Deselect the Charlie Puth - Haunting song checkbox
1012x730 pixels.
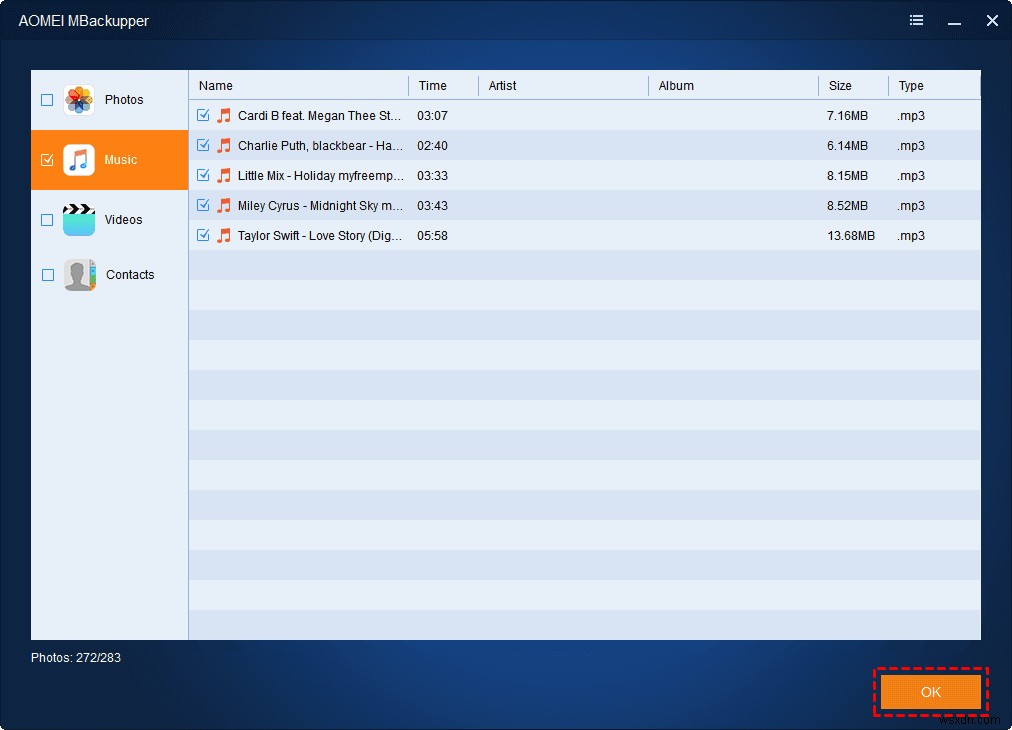point(204,145)
